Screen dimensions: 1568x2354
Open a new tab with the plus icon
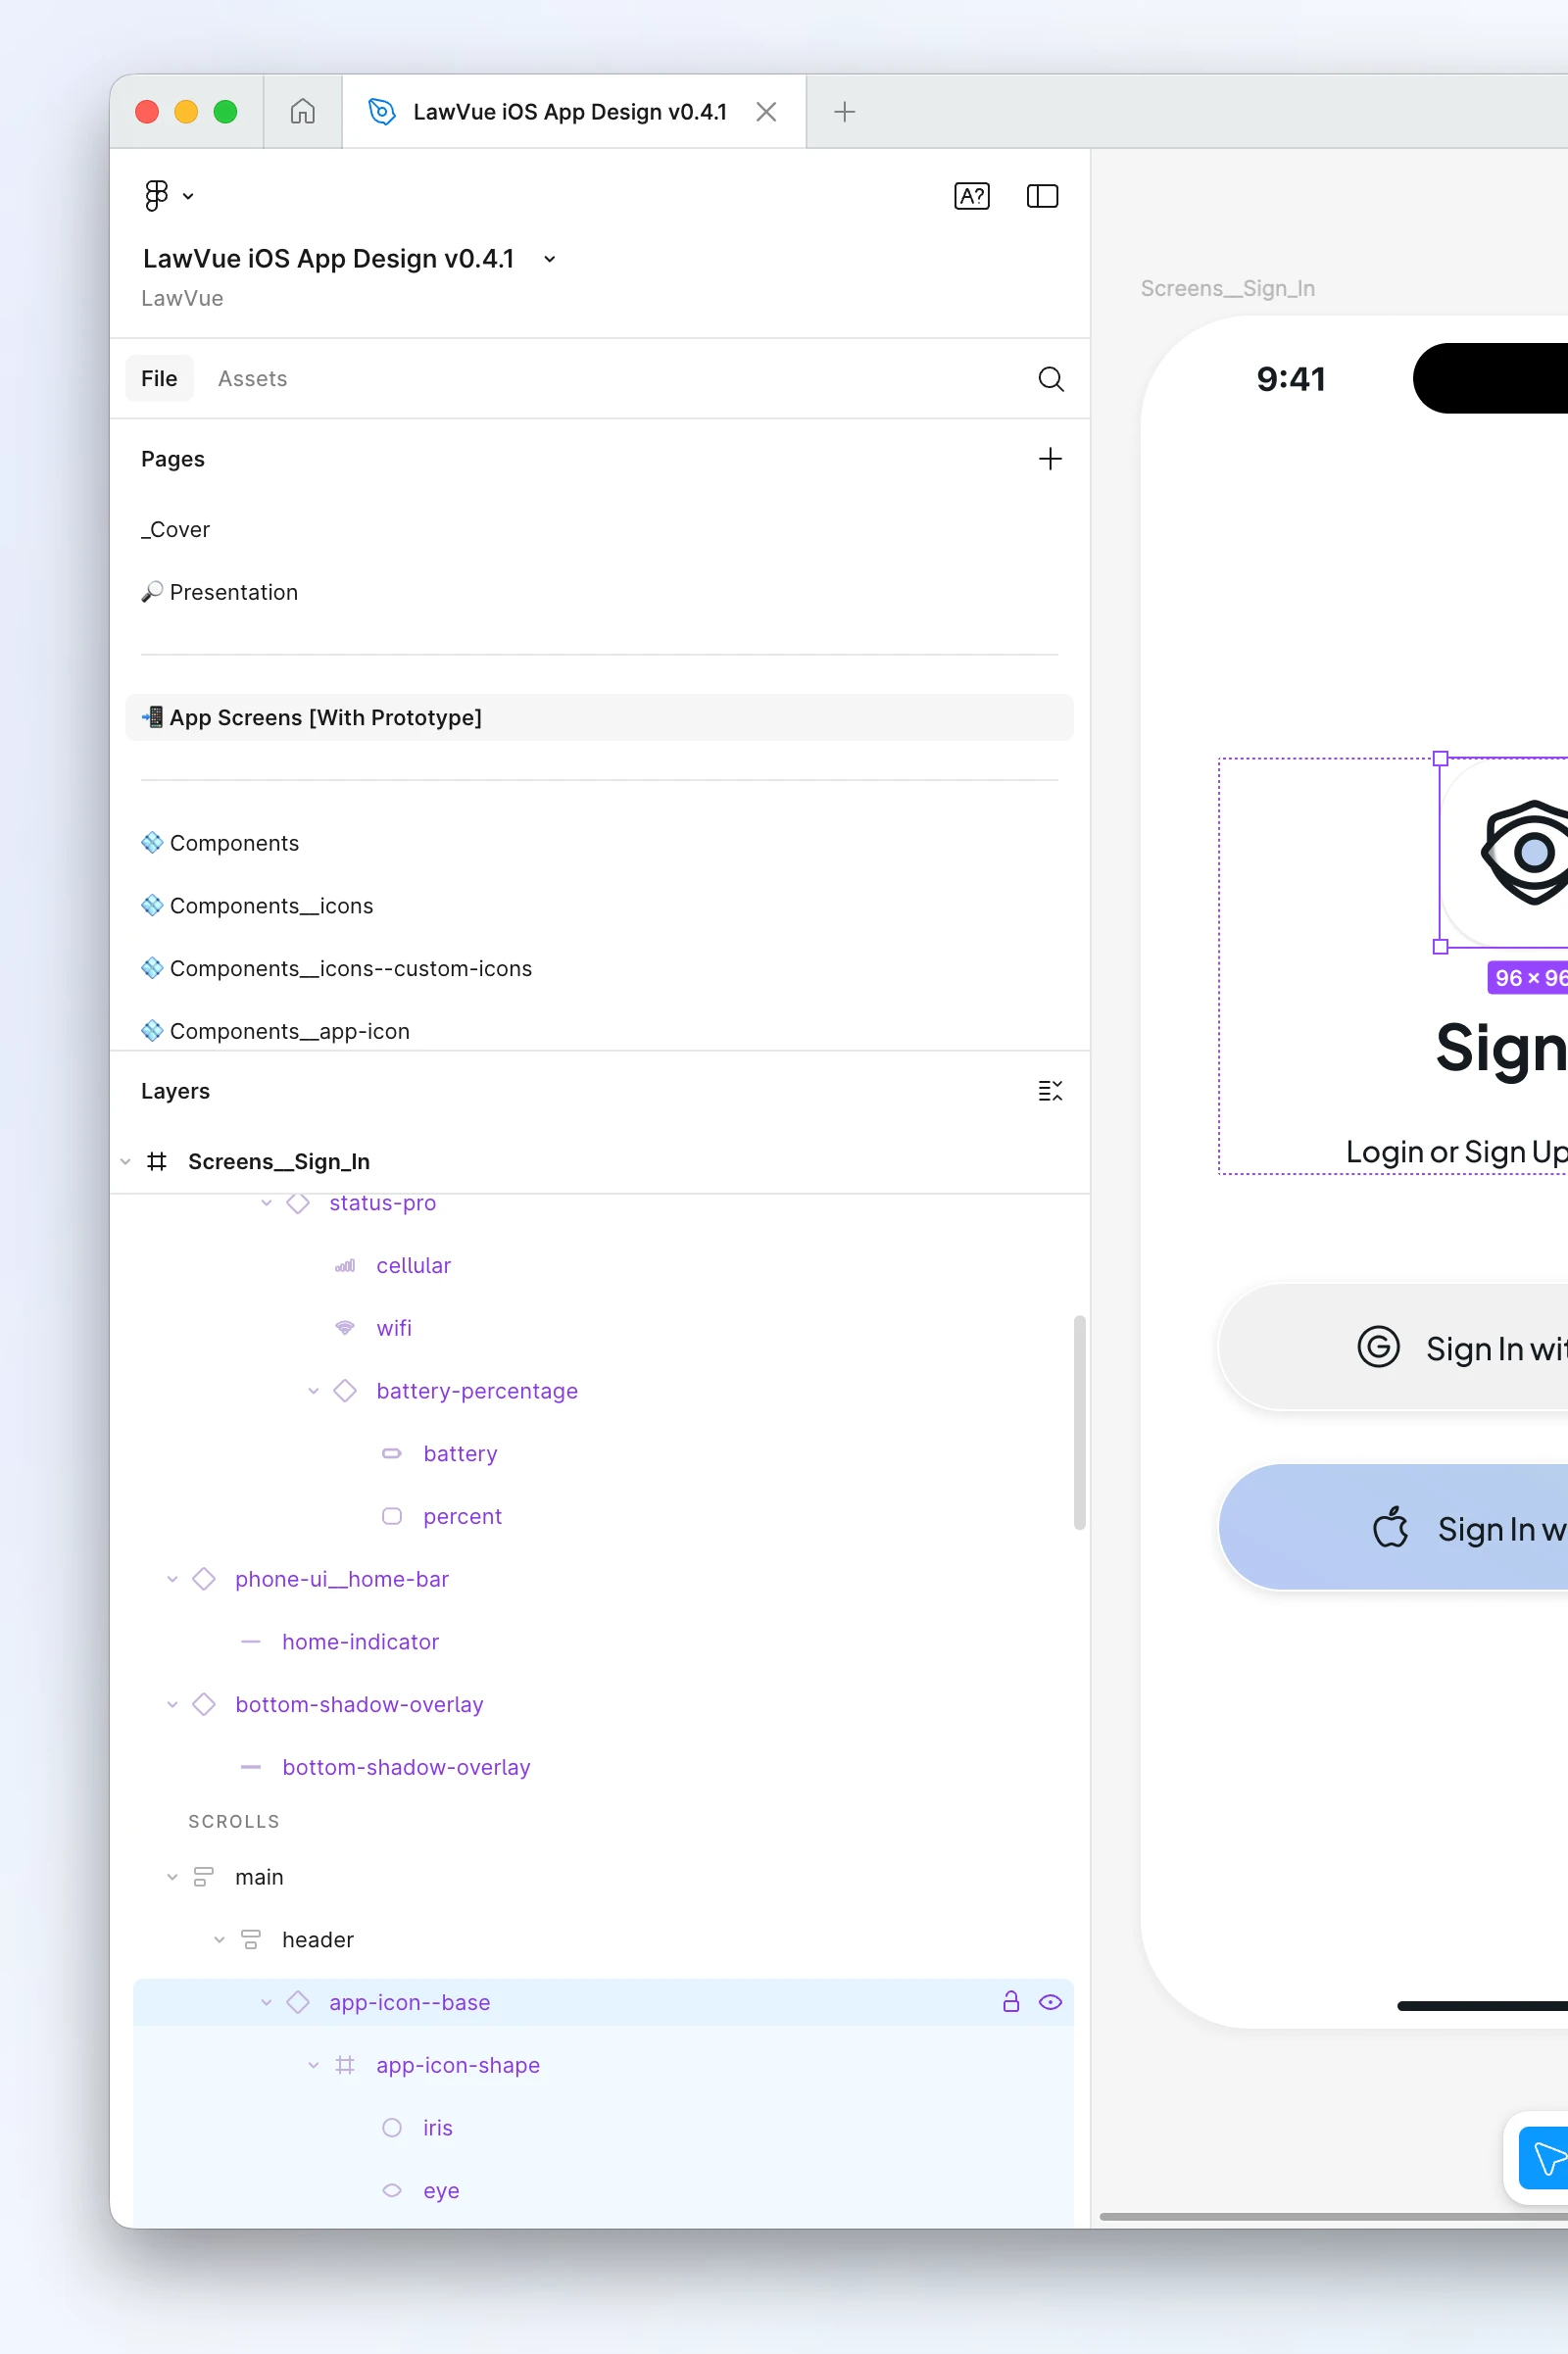843,111
